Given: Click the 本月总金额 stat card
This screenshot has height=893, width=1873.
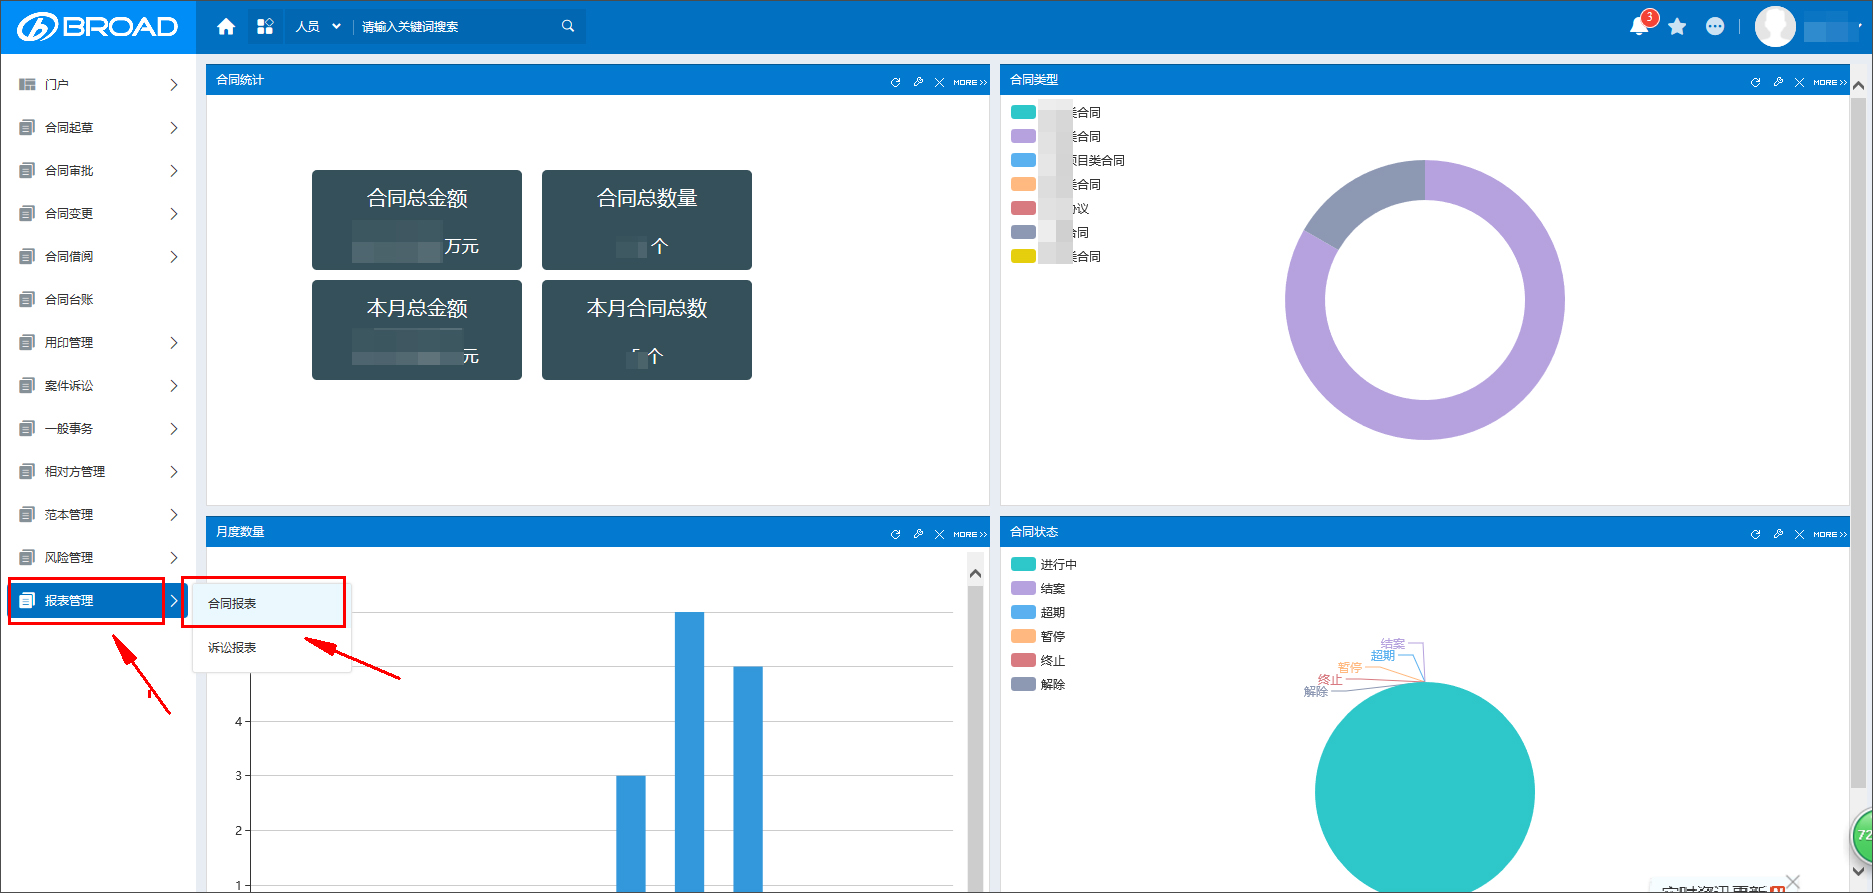Looking at the screenshot, I should pyautogui.click(x=417, y=330).
